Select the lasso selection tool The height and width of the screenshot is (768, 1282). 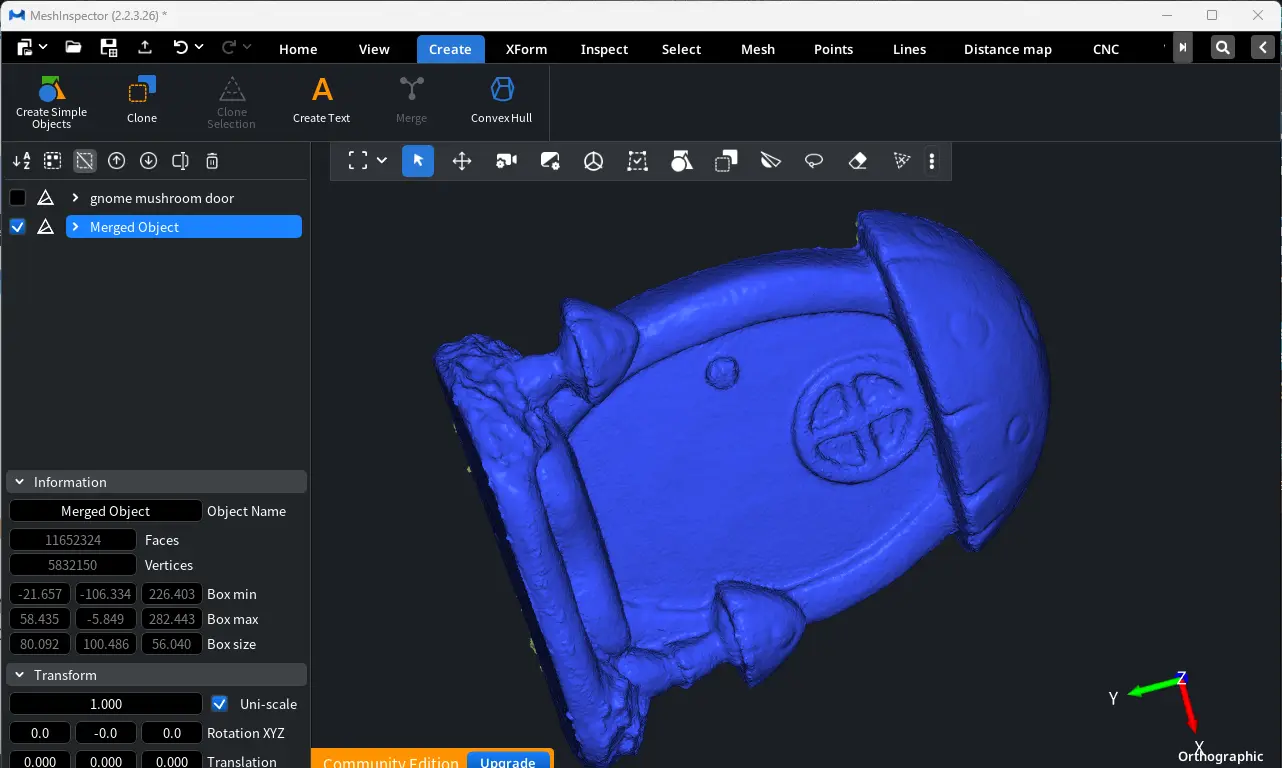coord(814,161)
